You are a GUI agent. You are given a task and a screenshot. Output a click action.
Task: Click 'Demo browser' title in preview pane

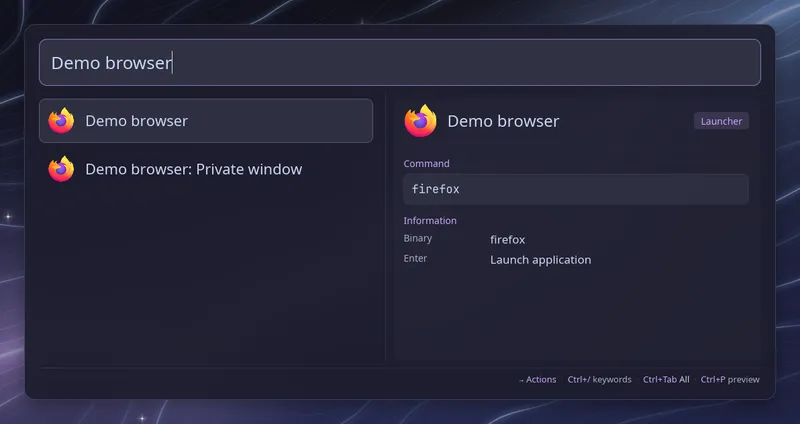(x=503, y=121)
